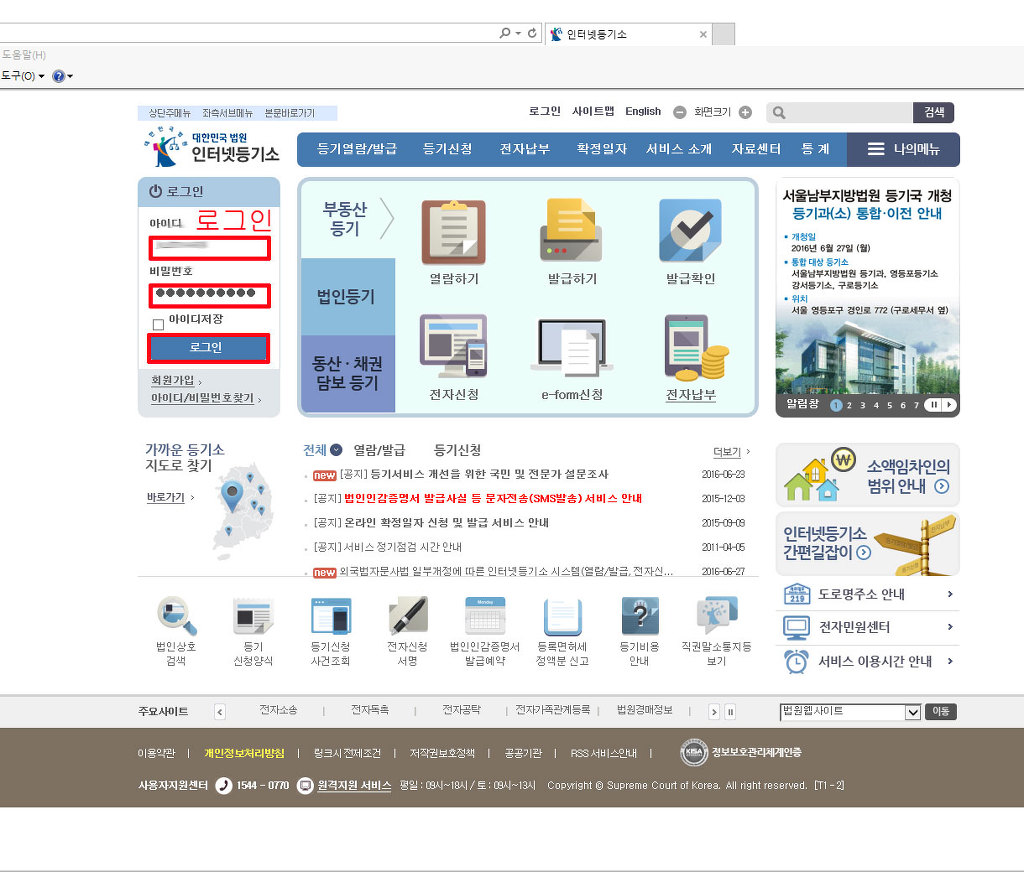
Task: Open 소액임차인의 범위 안내 banner
Action: click(x=868, y=475)
